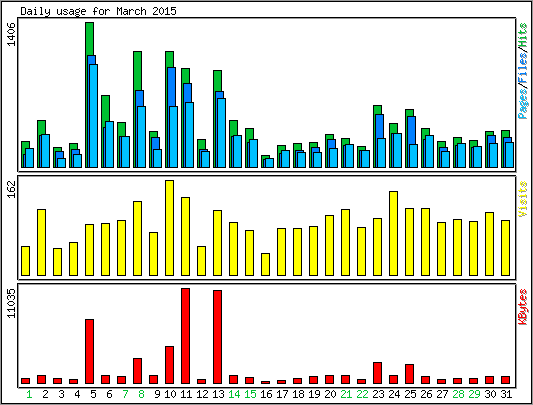Click the yellow Visits legend label
The image size is (533, 405).
pyautogui.click(x=523, y=199)
